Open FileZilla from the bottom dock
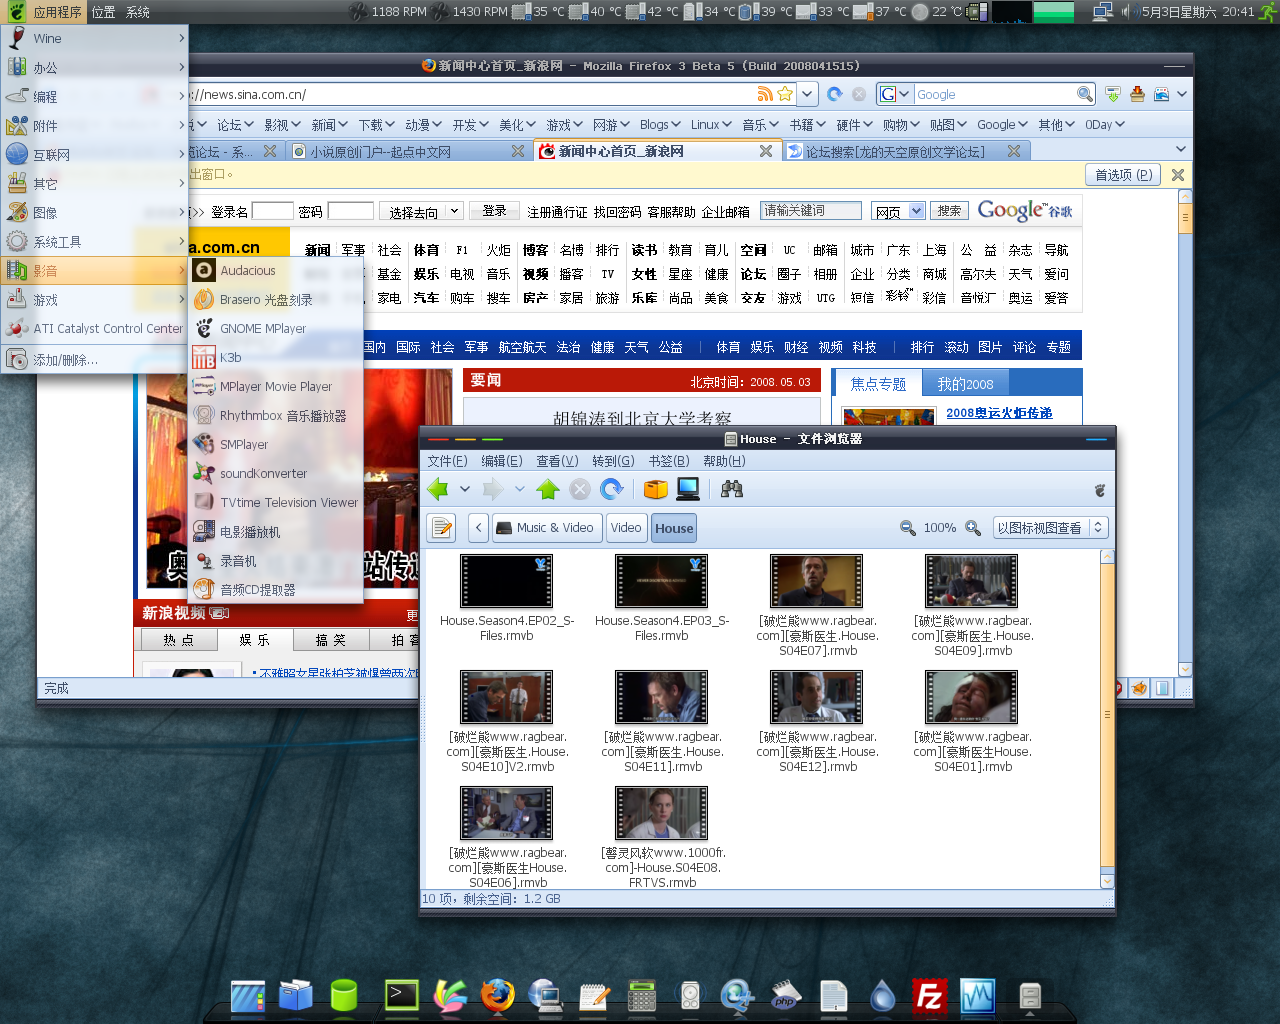The image size is (1280, 1024). coord(929,996)
